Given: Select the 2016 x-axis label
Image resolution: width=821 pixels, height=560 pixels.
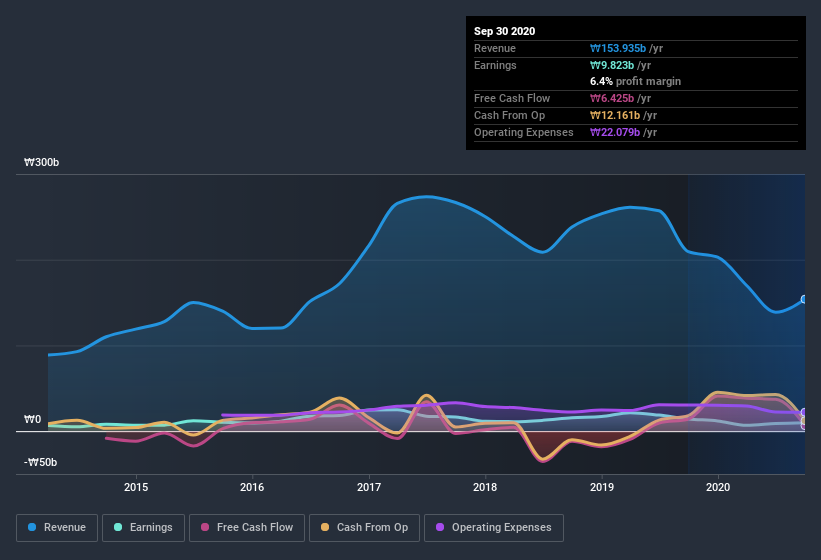Looking at the screenshot, I should tap(252, 487).
